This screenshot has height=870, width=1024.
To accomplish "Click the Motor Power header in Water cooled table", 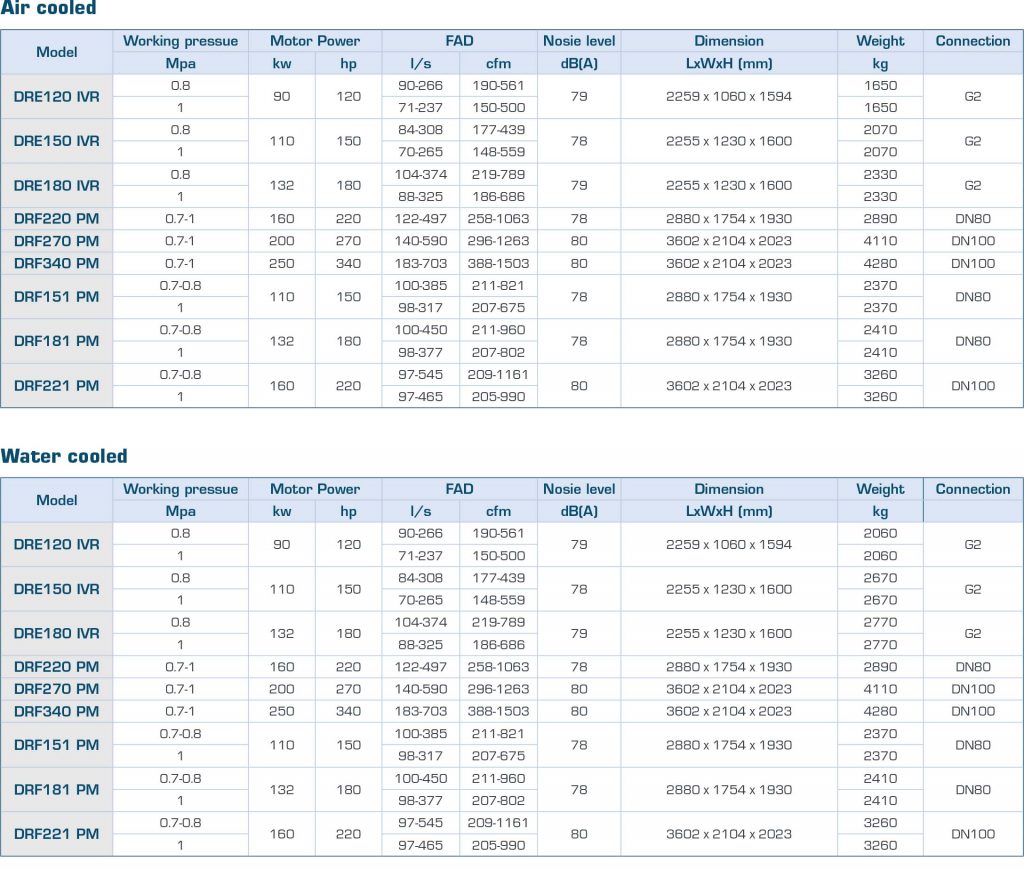I will [315, 489].
